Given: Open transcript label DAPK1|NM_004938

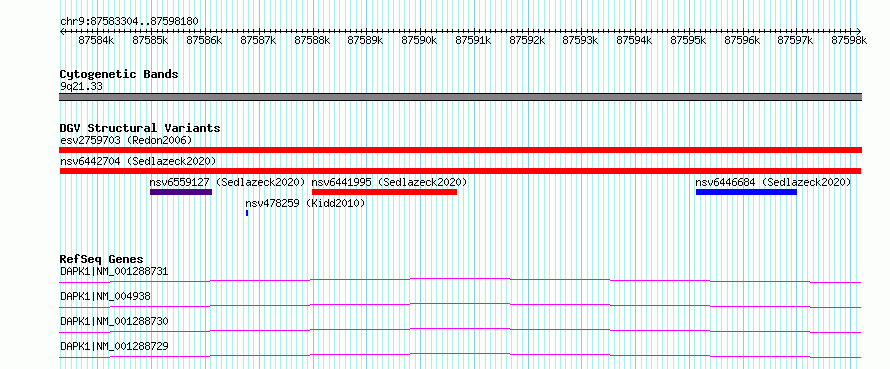Looking at the screenshot, I should coord(106,296).
